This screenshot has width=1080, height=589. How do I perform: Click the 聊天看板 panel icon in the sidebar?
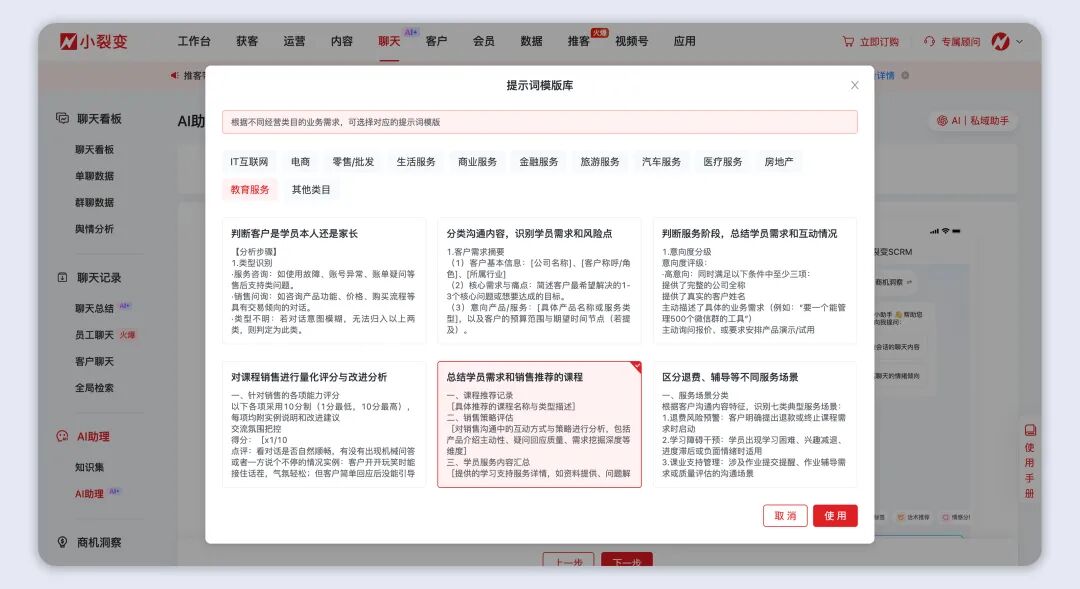pyautogui.click(x=62, y=118)
